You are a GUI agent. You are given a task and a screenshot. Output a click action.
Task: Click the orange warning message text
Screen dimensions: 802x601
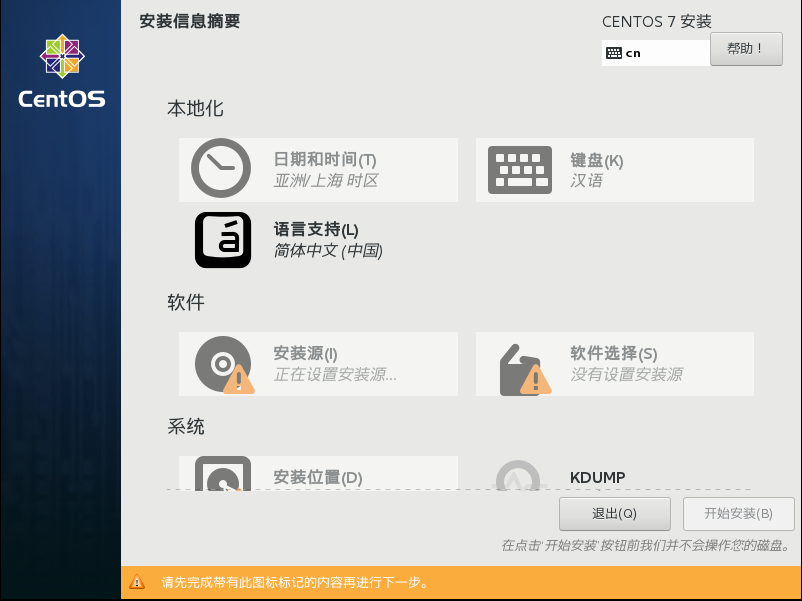point(295,582)
